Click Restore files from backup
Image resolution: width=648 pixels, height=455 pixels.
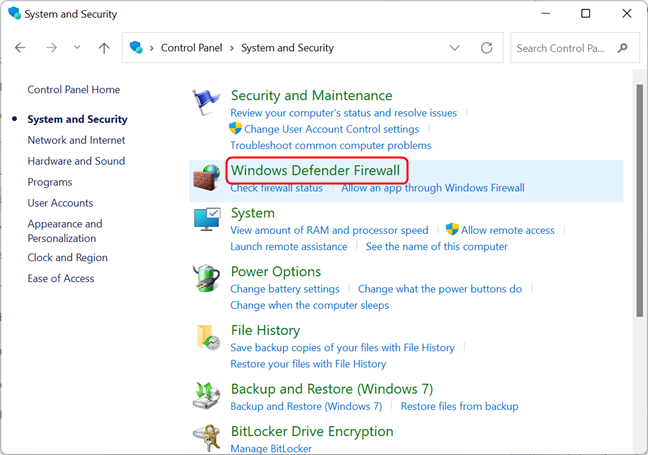point(459,406)
